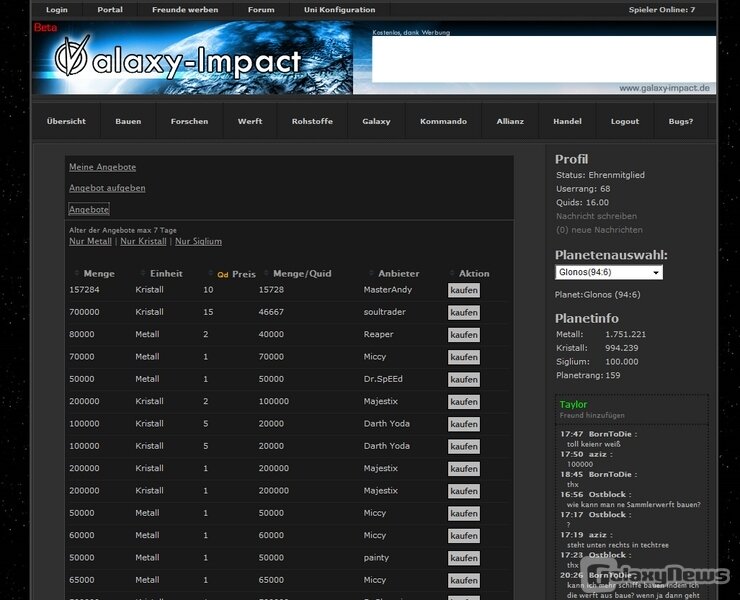Open the Forum link in top bar

point(261,9)
